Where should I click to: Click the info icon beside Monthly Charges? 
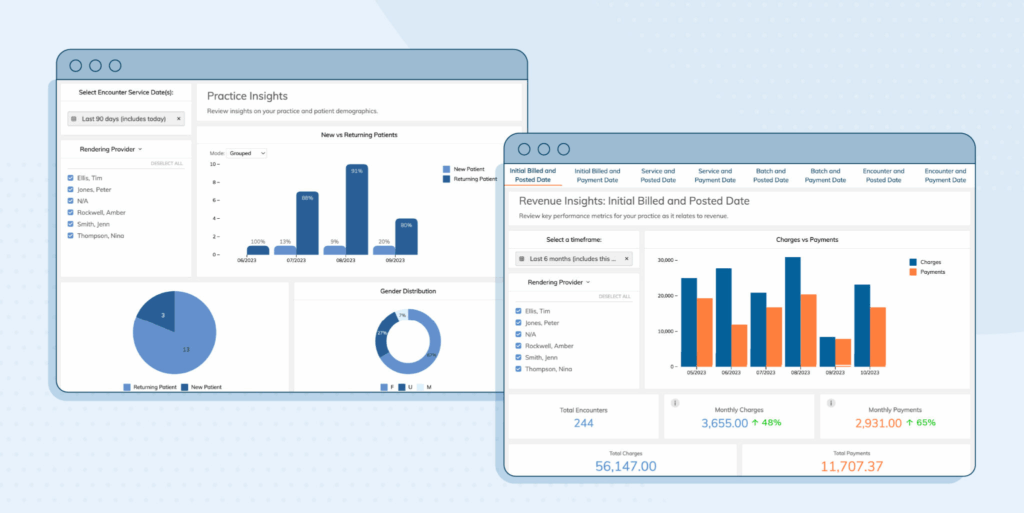pos(675,403)
